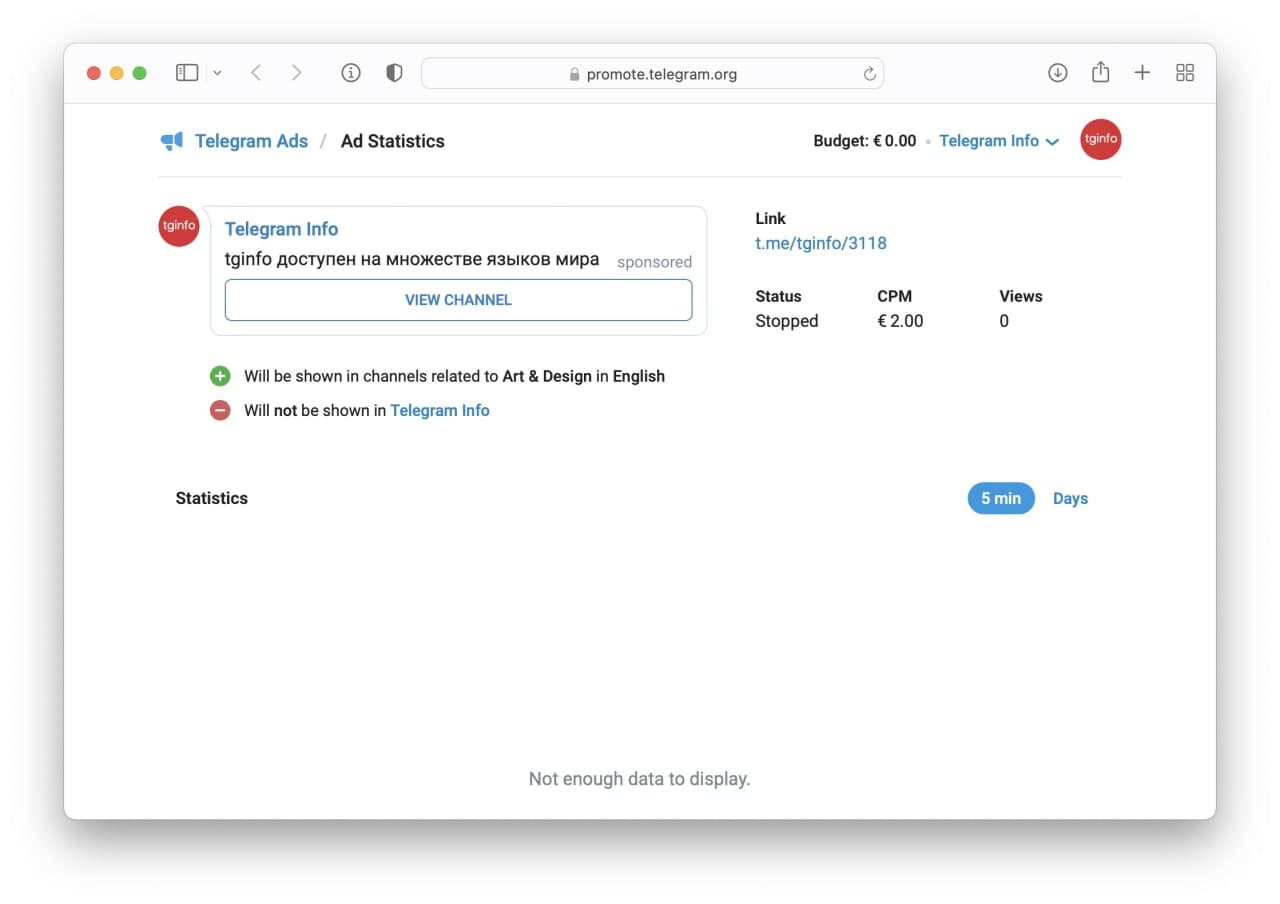1280x904 pixels.
Task: Click the Share icon in Safari toolbar
Action: coord(1100,72)
